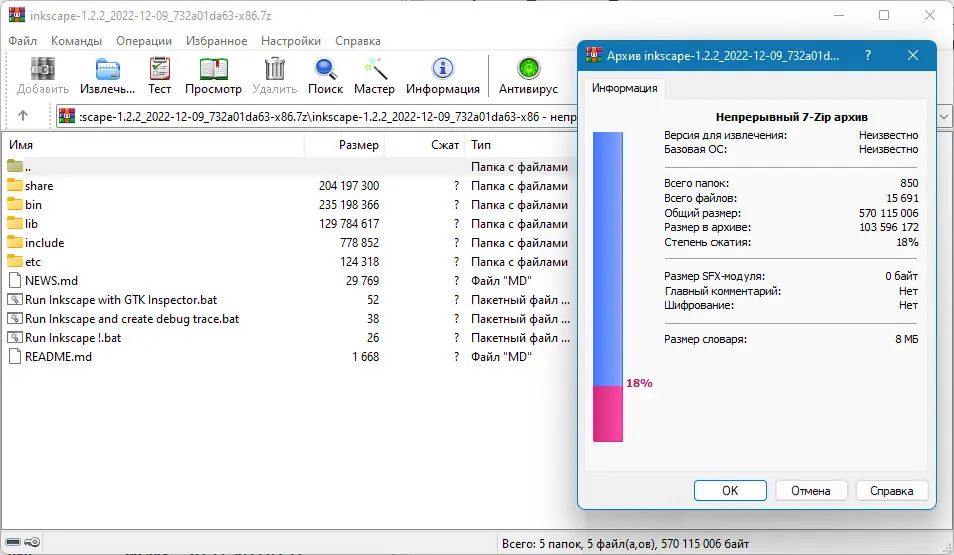Open the Операции menu
This screenshot has height=555, width=954.
click(144, 41)
